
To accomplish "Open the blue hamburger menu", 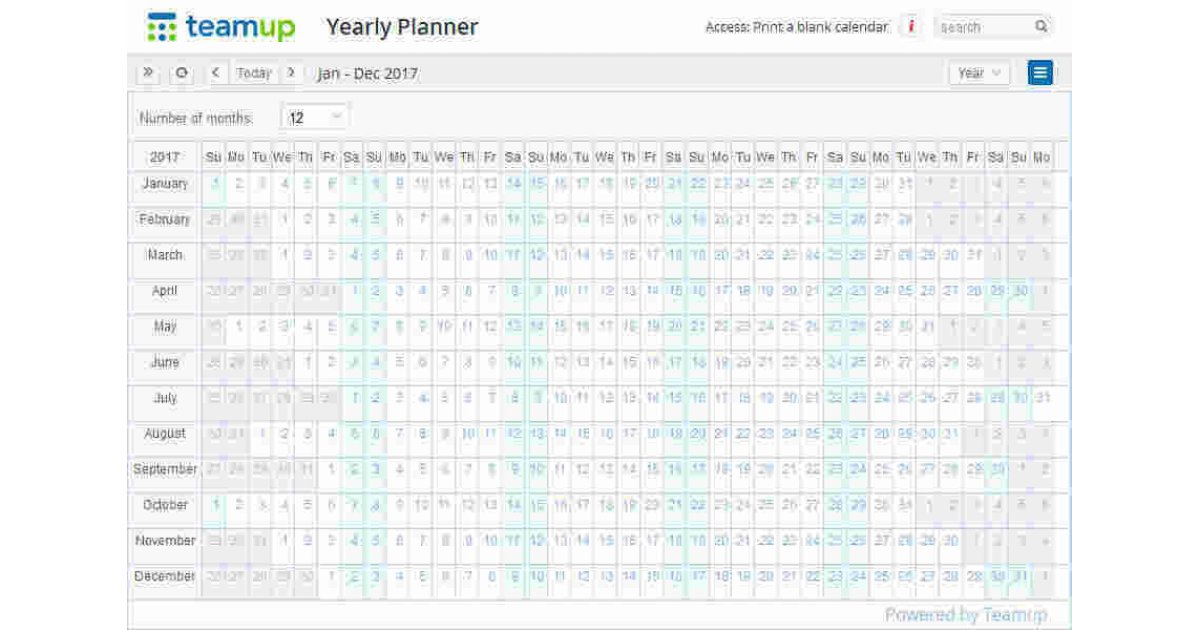I will [1040, 73].
